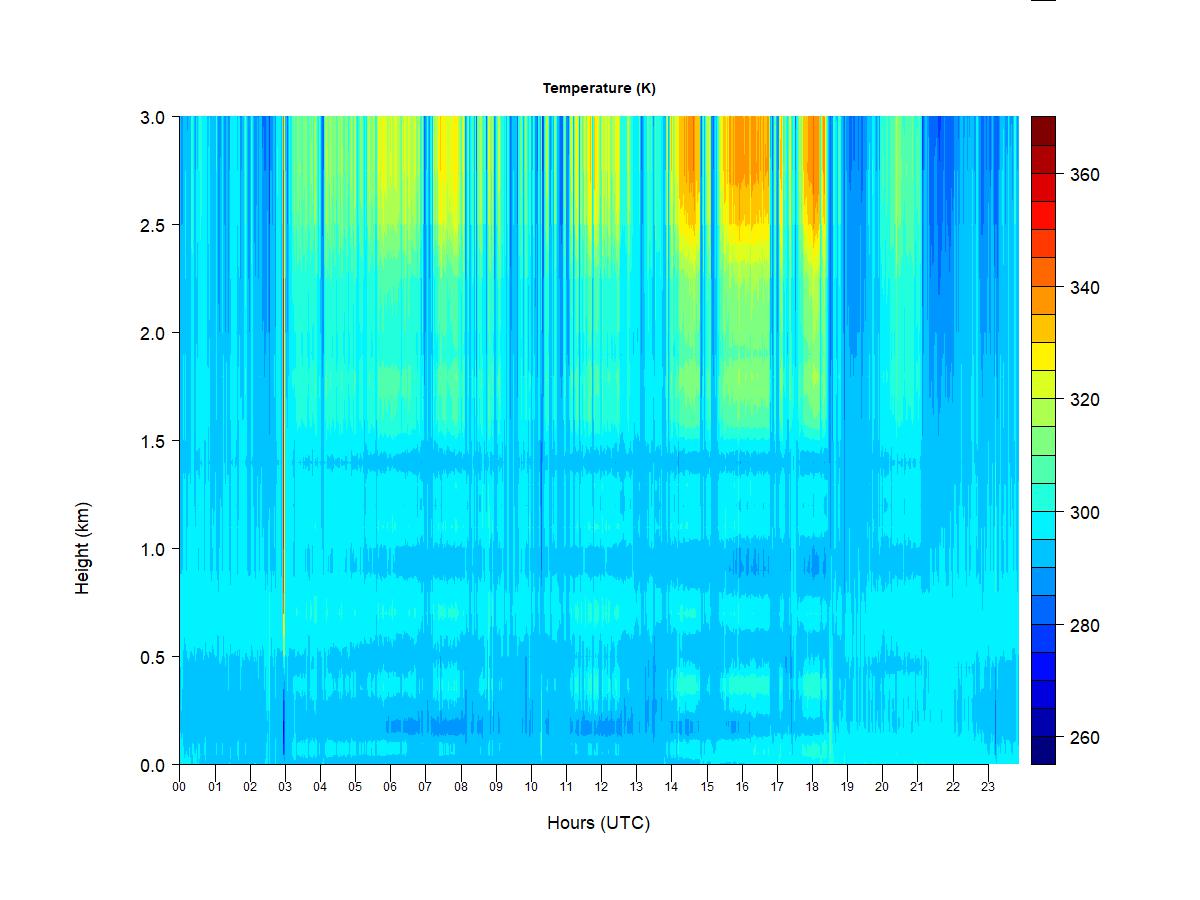Click the "Temperature (K)" plot title

tap(599, 88)
